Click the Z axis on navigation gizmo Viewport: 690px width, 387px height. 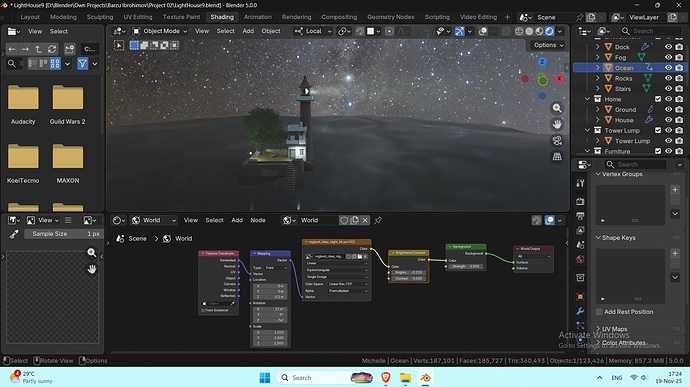pos(542,62)
